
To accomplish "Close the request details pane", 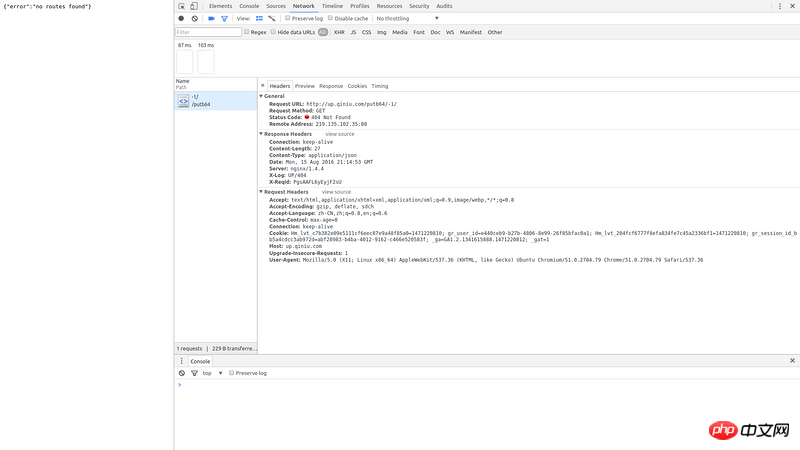I will pos(263,86).
